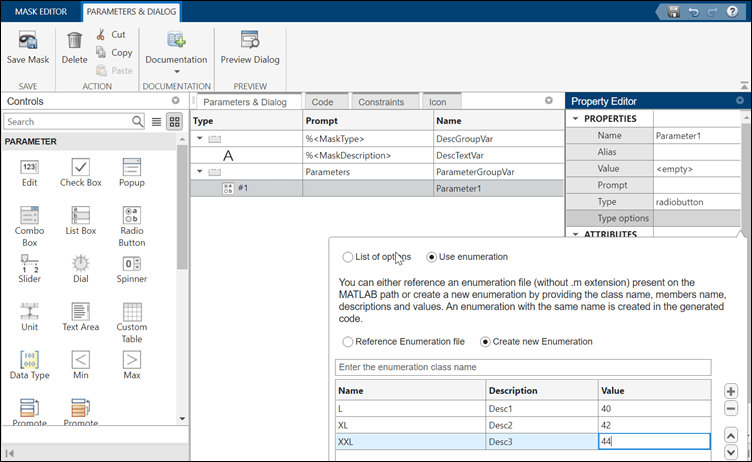This screenshot has height=462, width=752.
Task: Click the Save Mask icon
Action: pos(28,40)
